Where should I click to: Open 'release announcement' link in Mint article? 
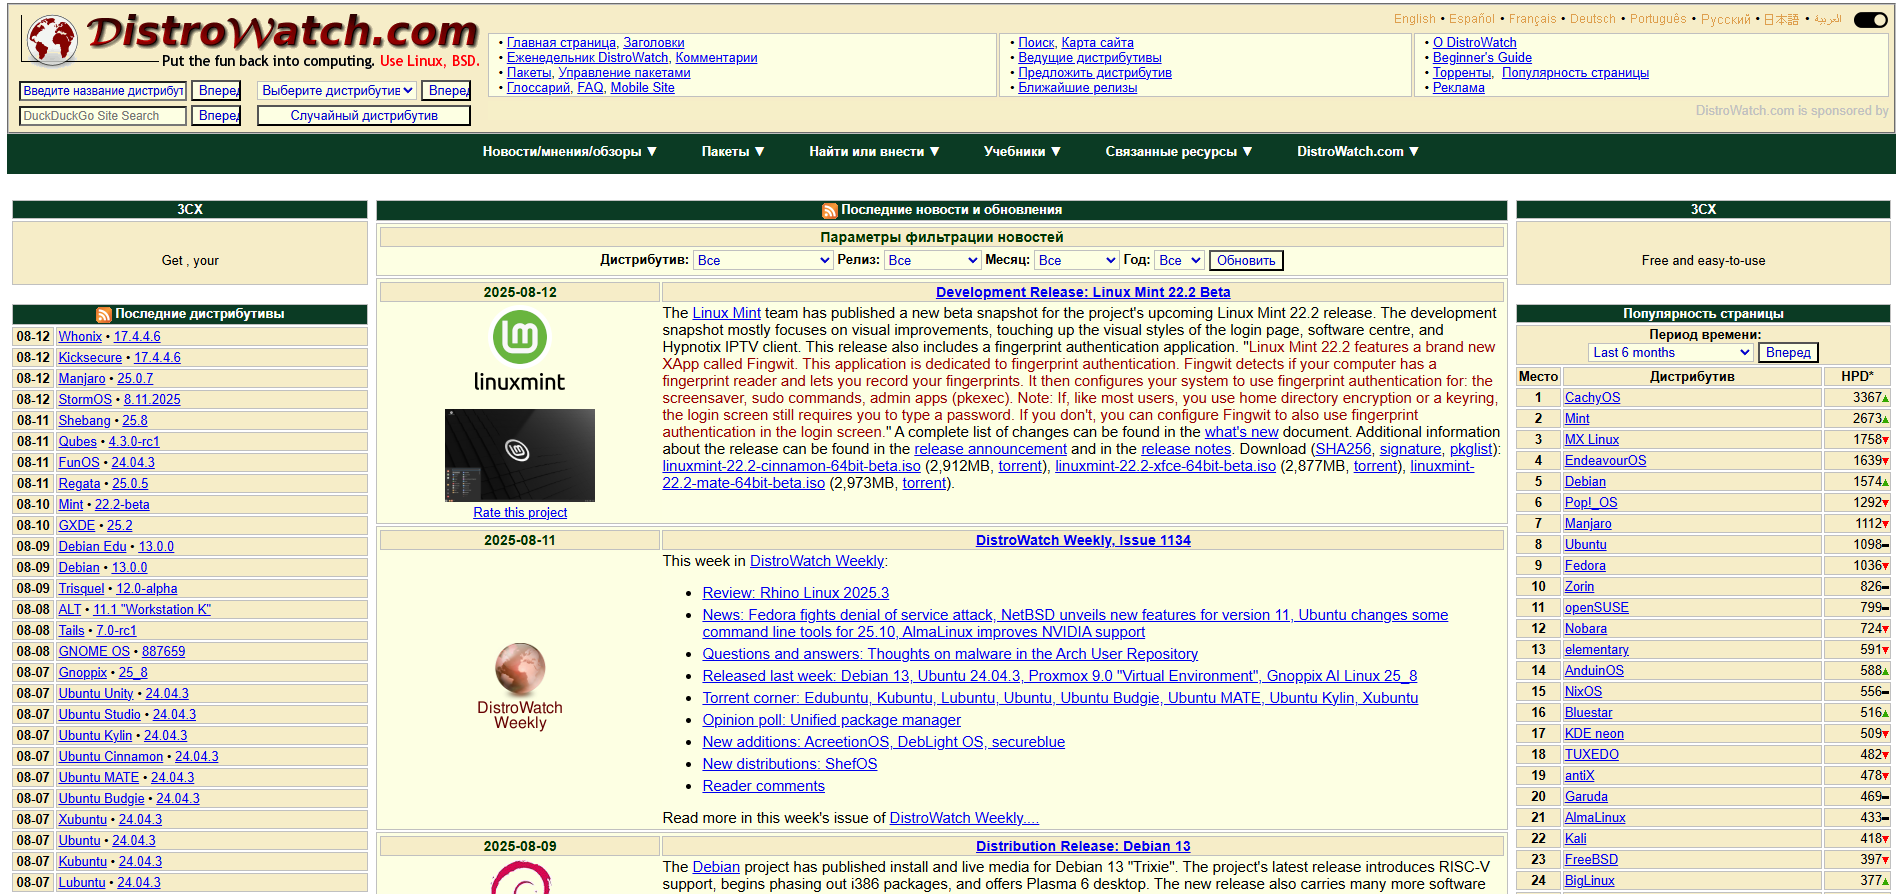coord(990,450)
